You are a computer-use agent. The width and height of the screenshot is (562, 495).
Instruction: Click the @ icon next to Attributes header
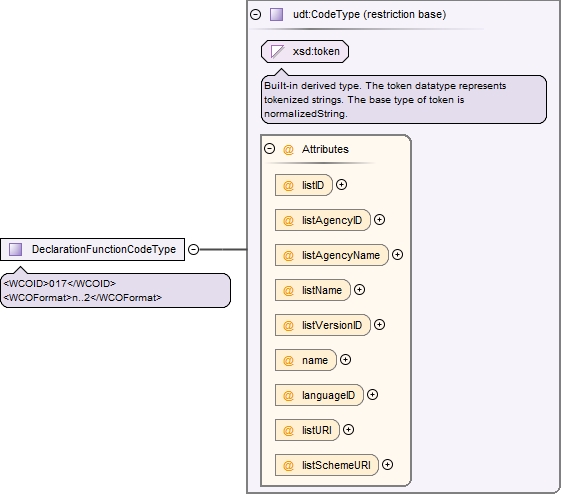pos(288,149)
